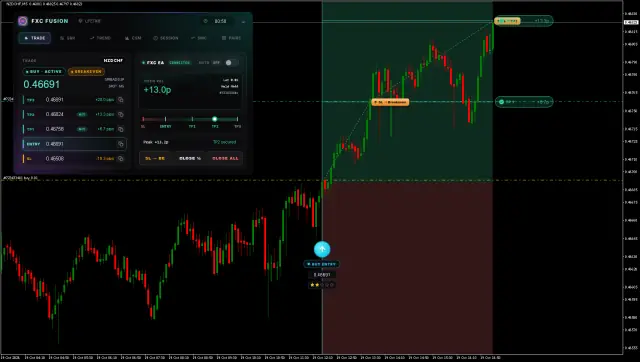
Task: Open the SESSION tab
Action: 166,38
